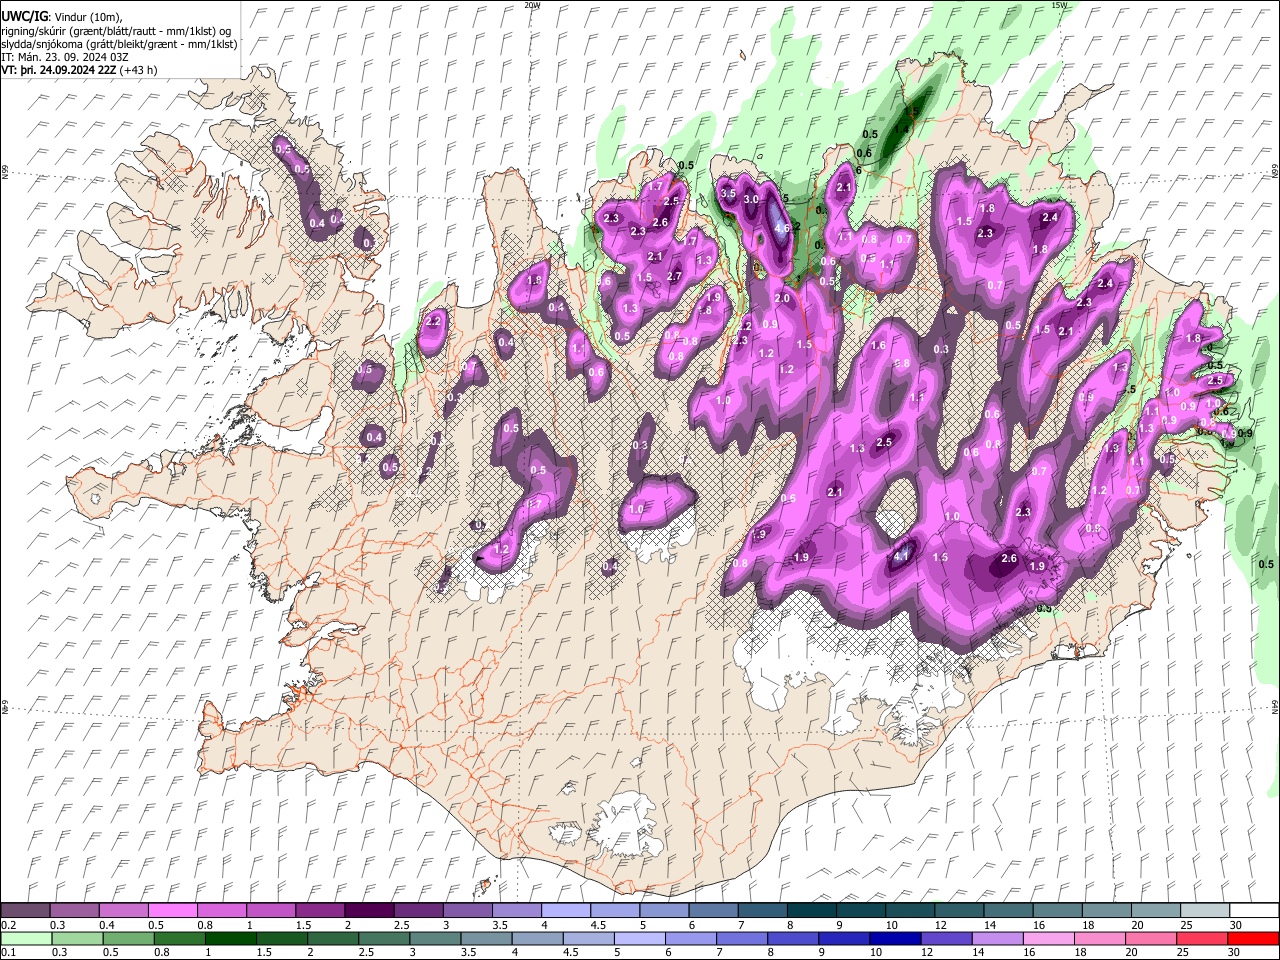
Task: Pick the lavender snow swatch between 4 and 4.5
Action: pyautogui.click(x=566, y=911)
